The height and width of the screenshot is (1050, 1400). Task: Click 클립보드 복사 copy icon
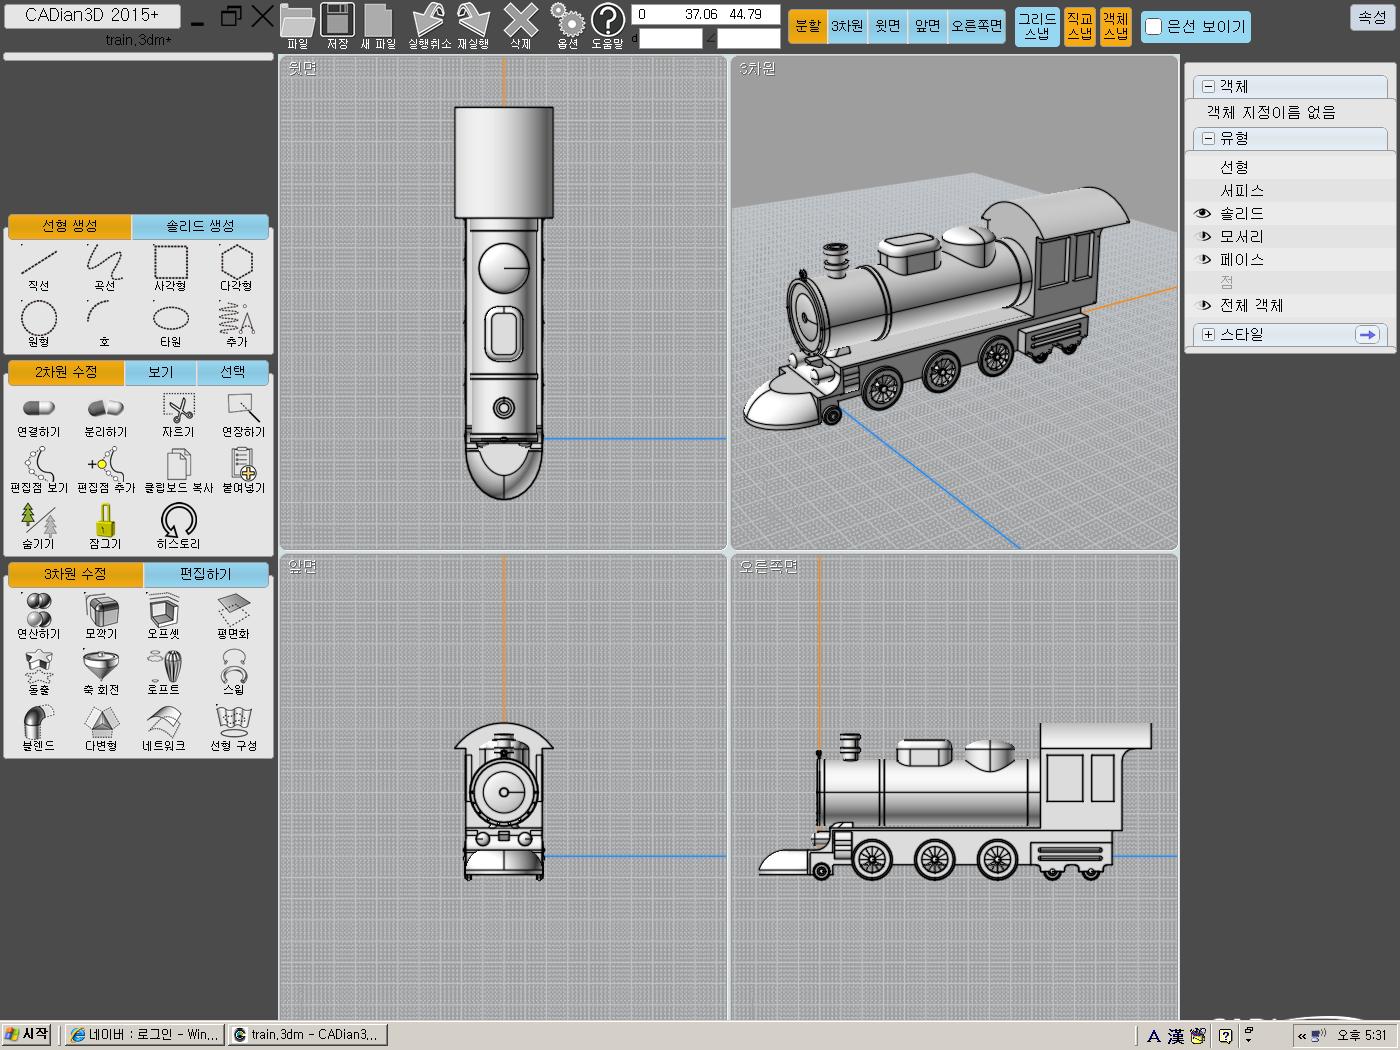tap(178, 471)
